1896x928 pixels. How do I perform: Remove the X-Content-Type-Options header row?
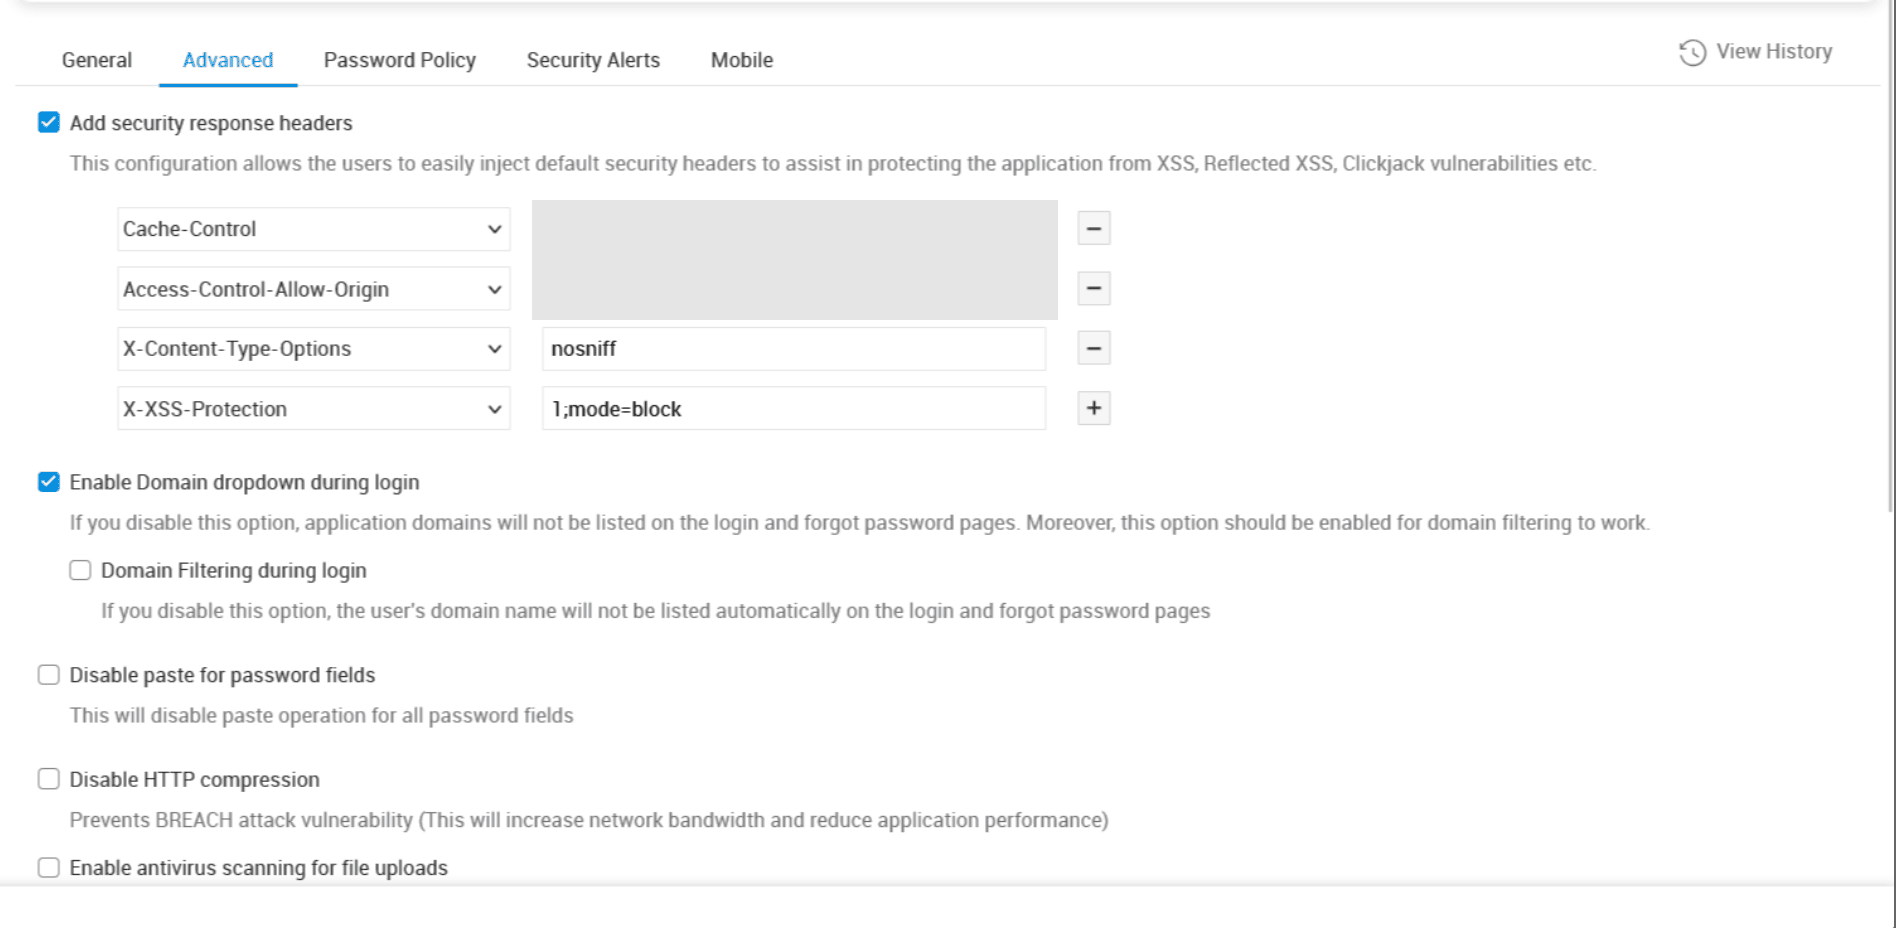pos(1094,349)
